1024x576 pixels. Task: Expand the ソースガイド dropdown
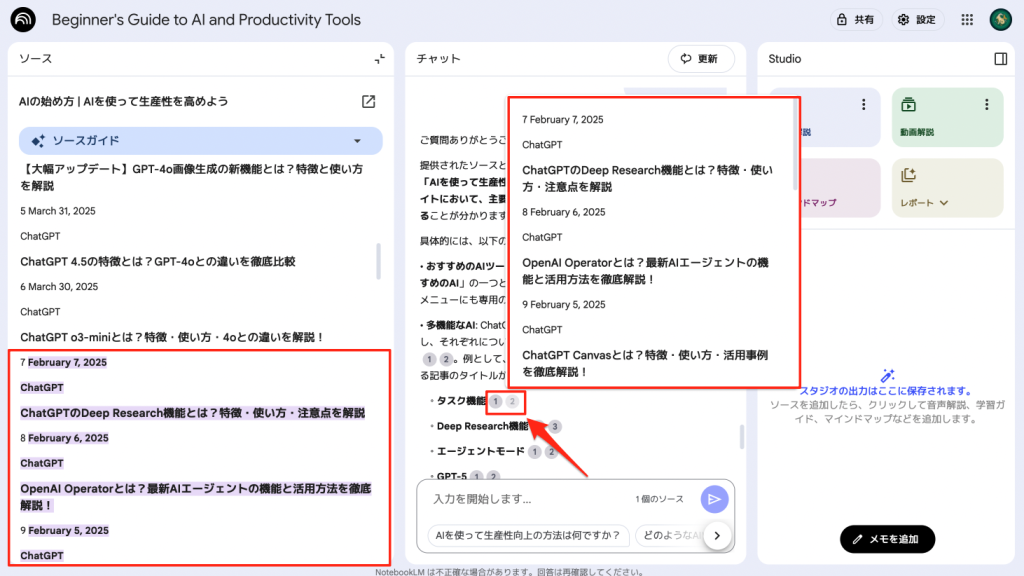(x=357, y=141)
